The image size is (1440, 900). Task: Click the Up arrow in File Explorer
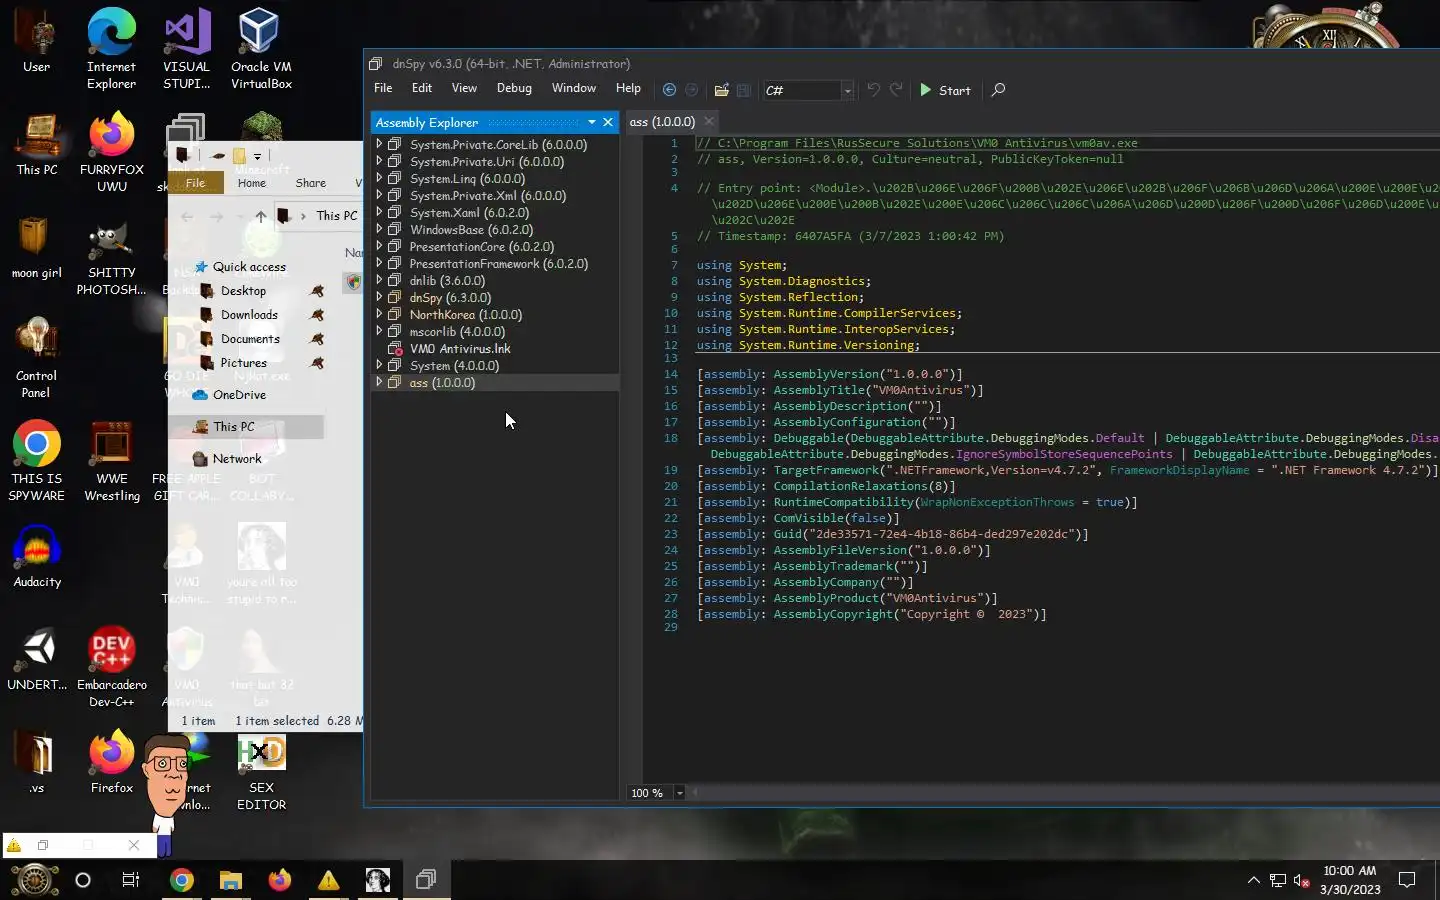pyautogui.click(x=261, y=216)
